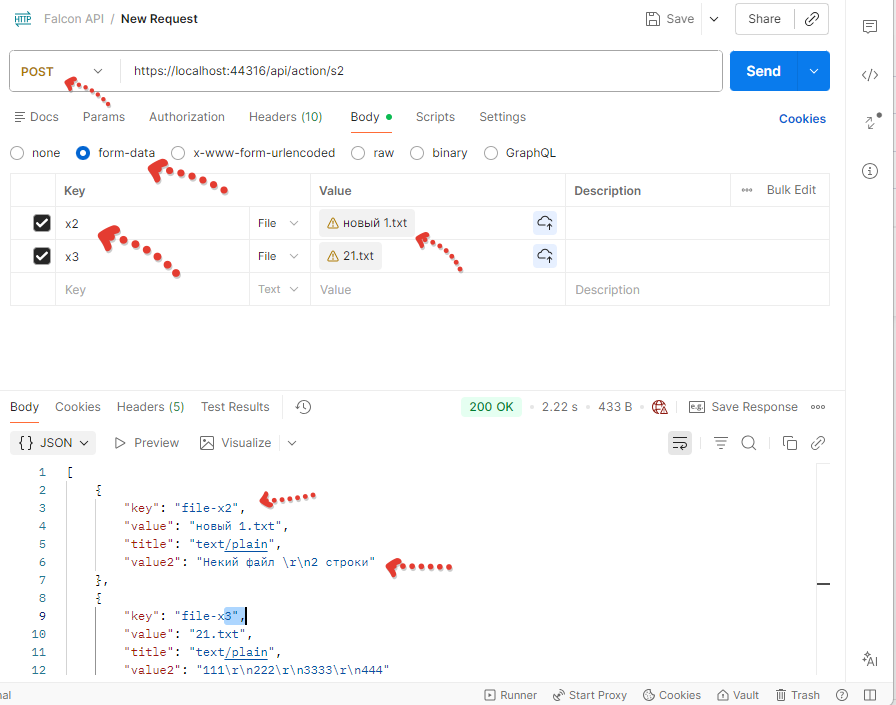Screen dimensions: 896x705
Task: Choose x-www-form-urlencoded body option
Action: 178,153
